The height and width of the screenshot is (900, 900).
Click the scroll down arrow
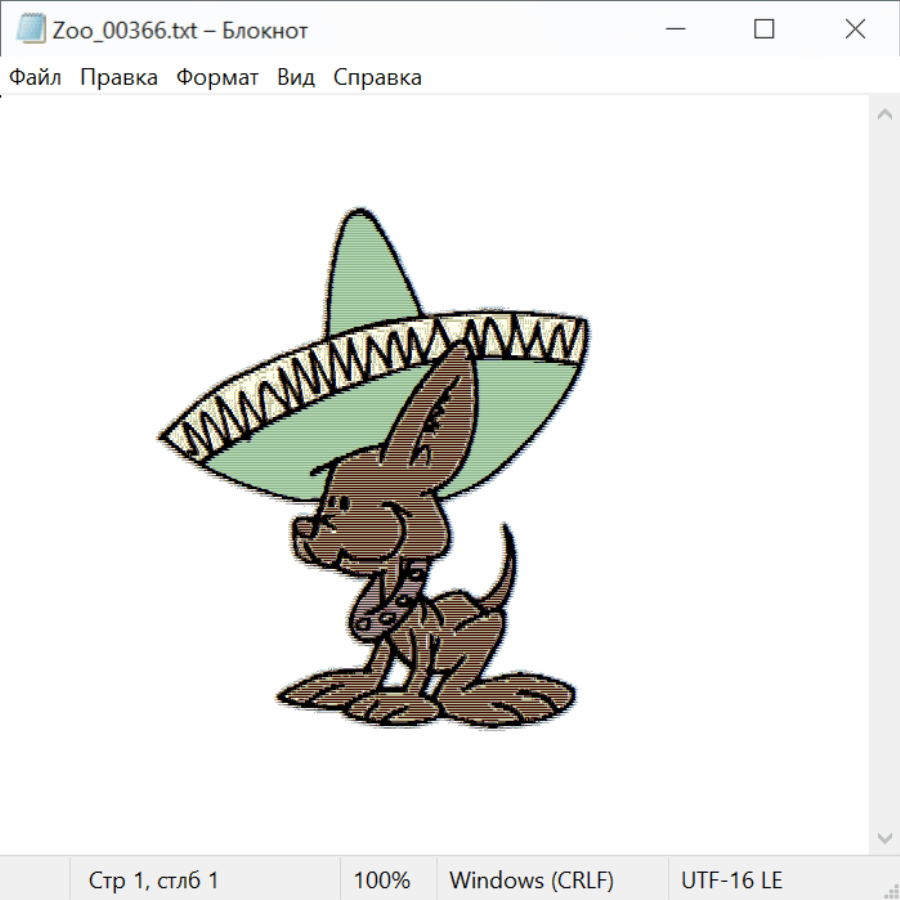point(884,837)
